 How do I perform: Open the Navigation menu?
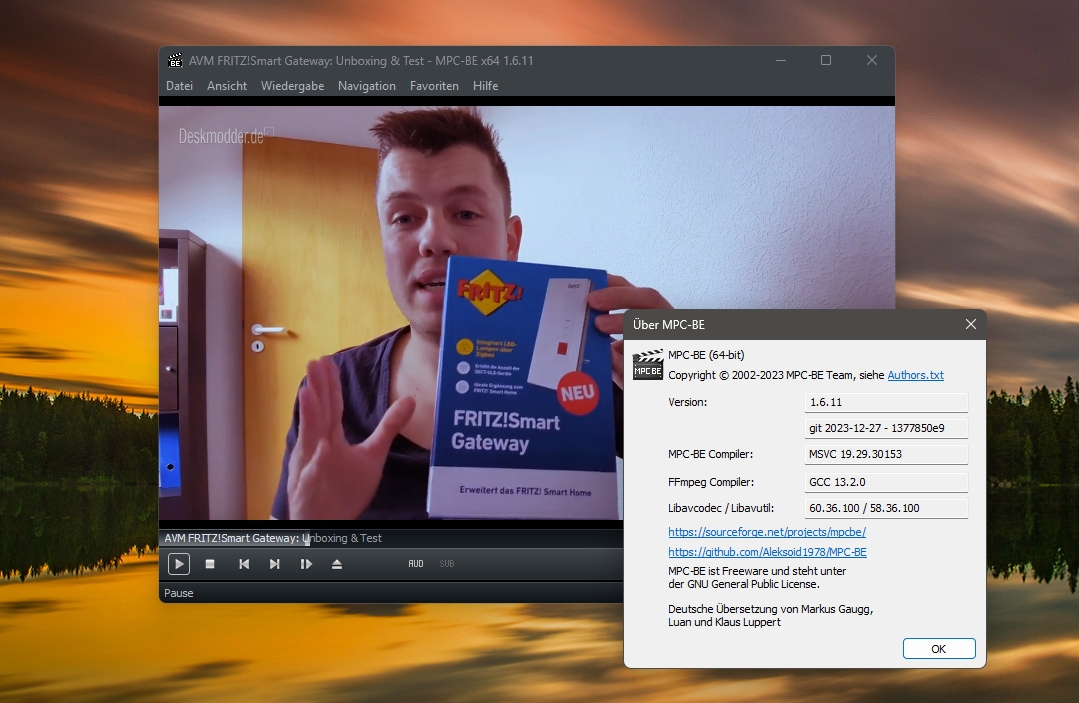[367, 86]
